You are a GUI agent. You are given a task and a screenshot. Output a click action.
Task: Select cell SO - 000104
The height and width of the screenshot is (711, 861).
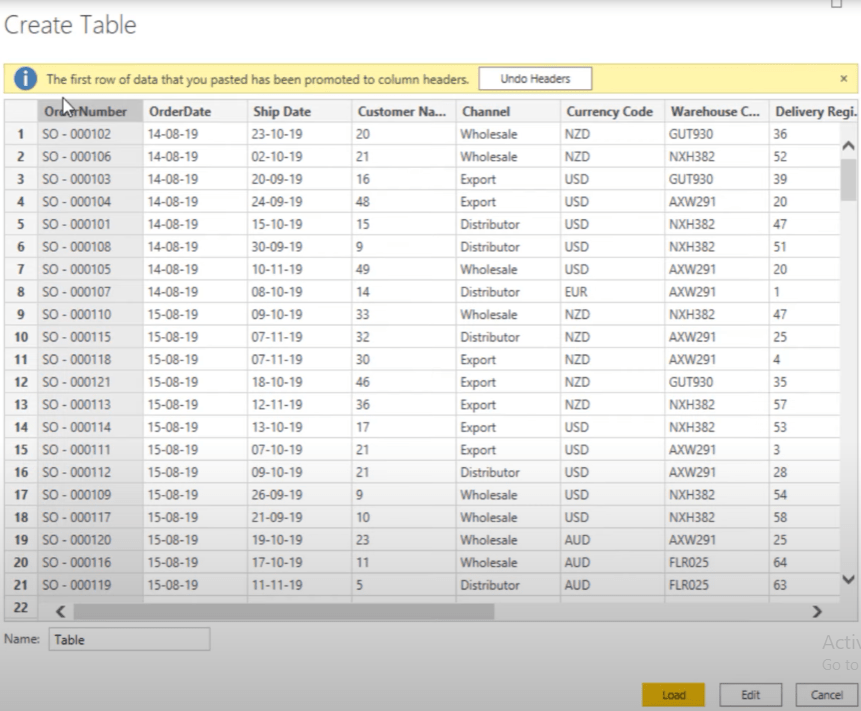coord(90,201)
